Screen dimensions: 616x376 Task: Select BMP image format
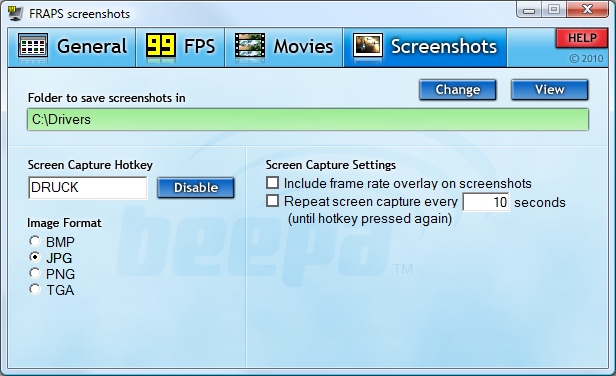[x=35, y=241]
